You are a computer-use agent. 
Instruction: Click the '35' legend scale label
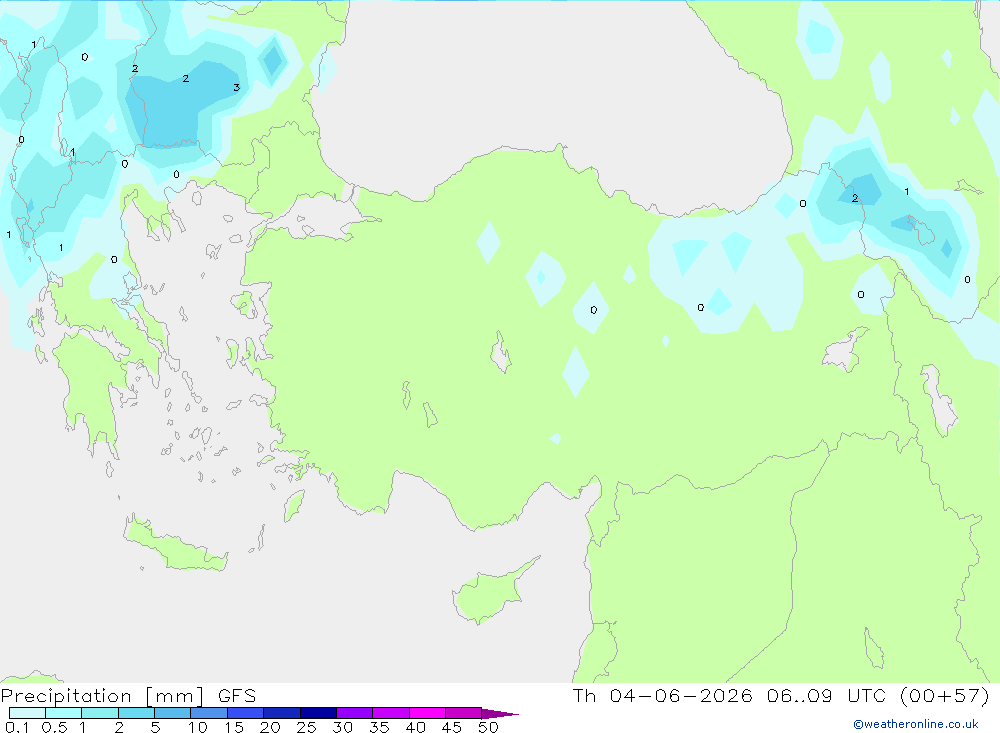point(379,727)
